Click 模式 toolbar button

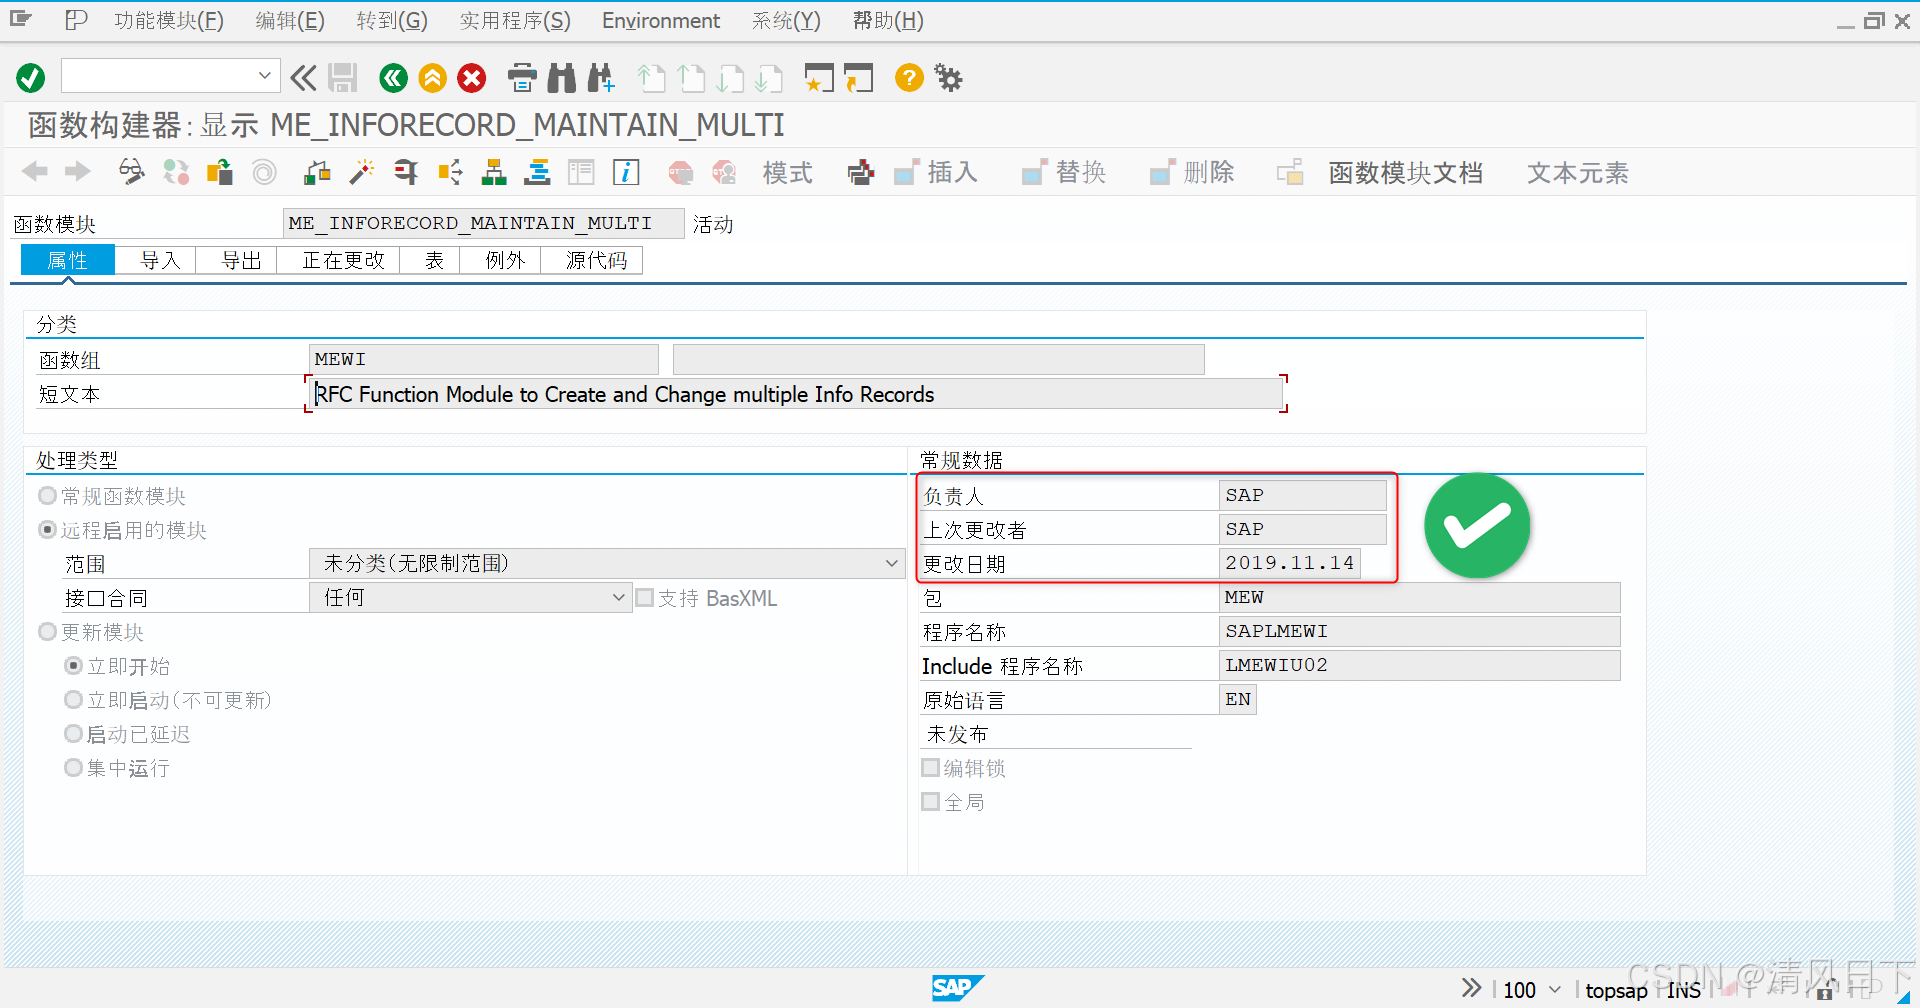pyautogui.click(x=788, y=172)
